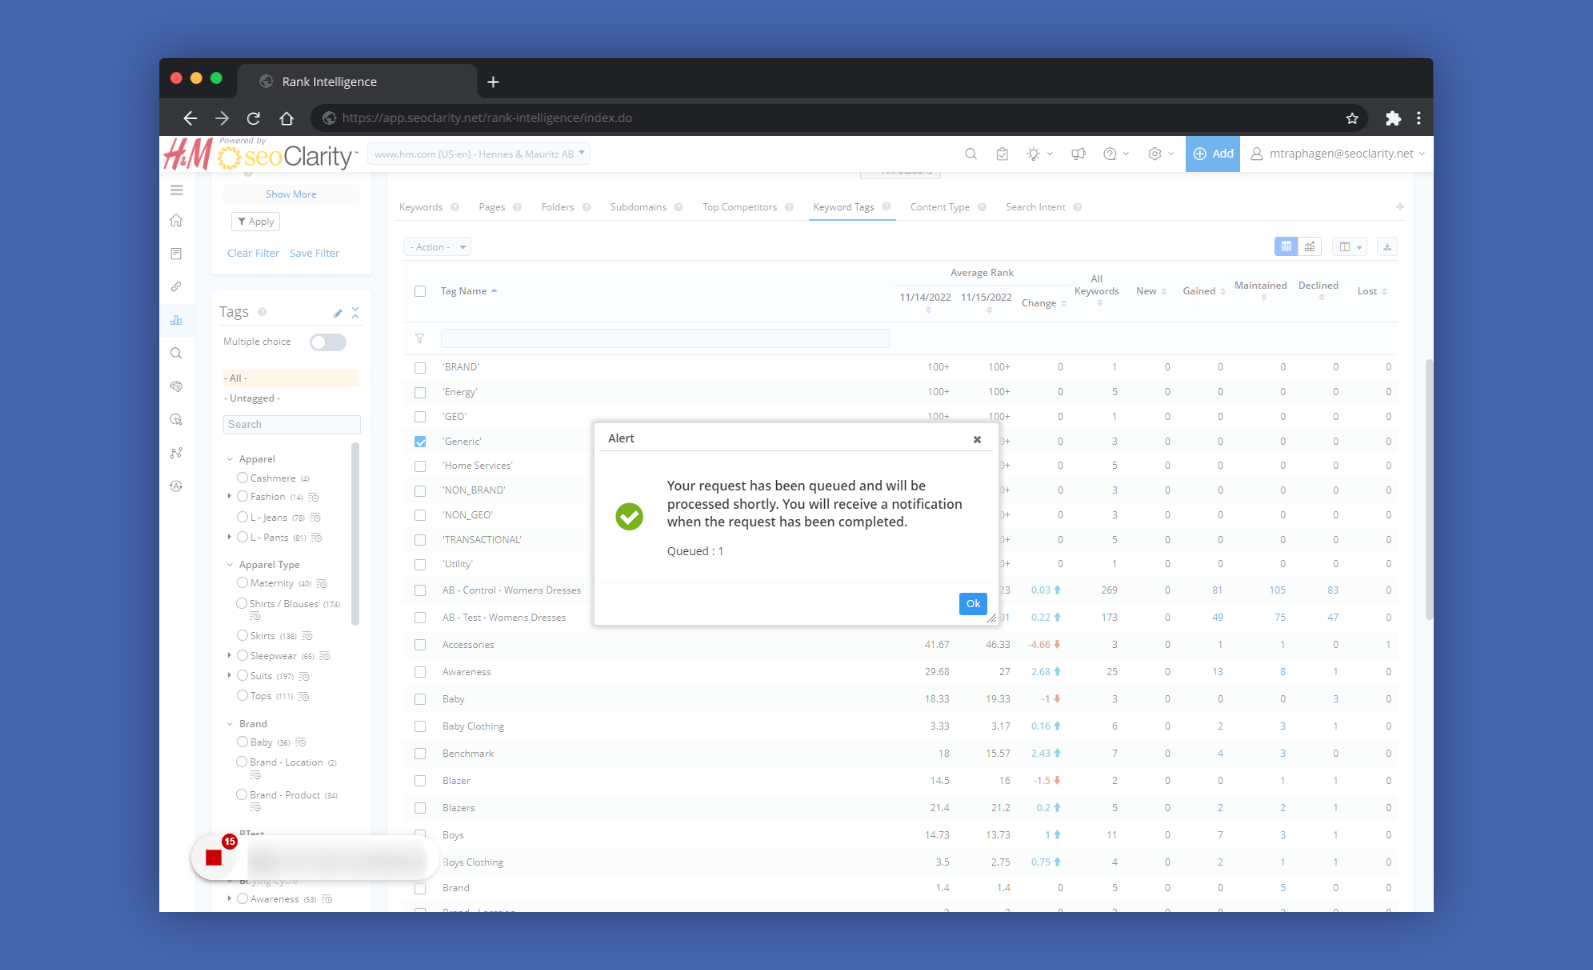Viewport: 1593px width, 970px height.
Task: Switch to the Pages tab
Action: [492, 207]
